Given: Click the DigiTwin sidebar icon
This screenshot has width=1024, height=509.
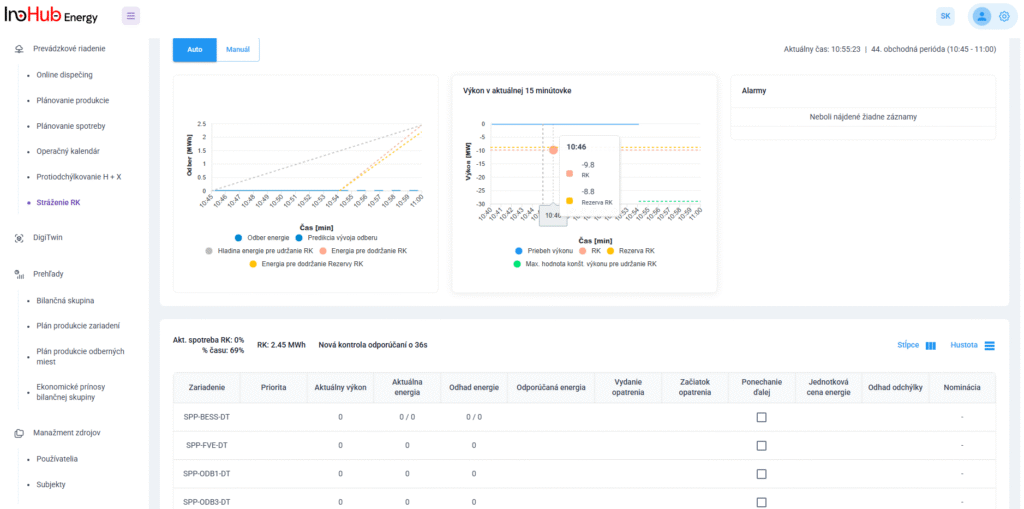Looking at the screenshot, I should [20, 238].
